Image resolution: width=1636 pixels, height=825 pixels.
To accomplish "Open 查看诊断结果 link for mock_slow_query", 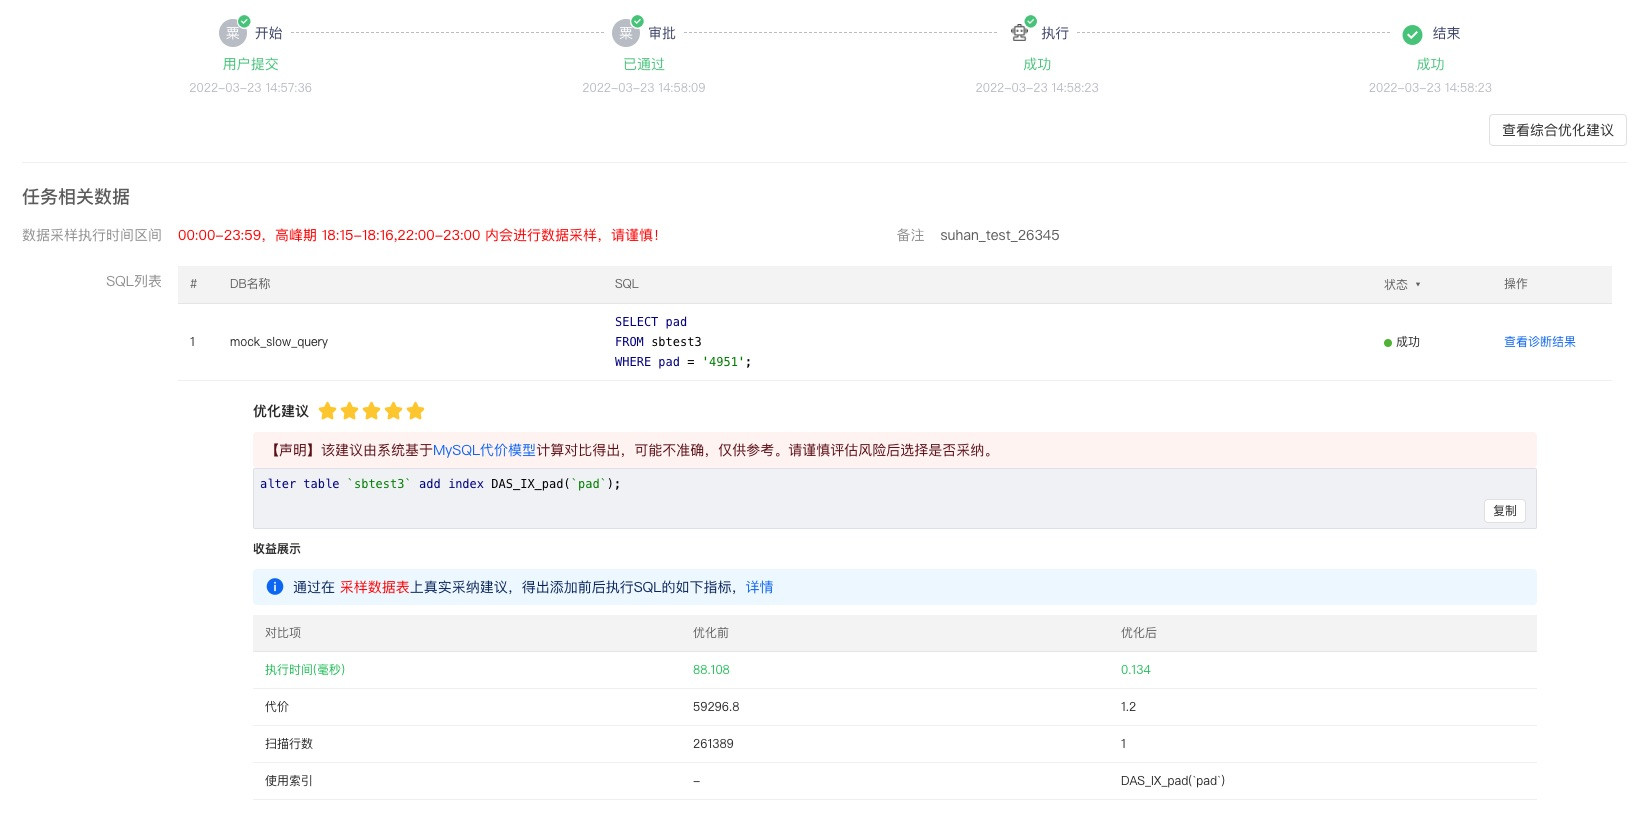I will [x=1539, y=342].
